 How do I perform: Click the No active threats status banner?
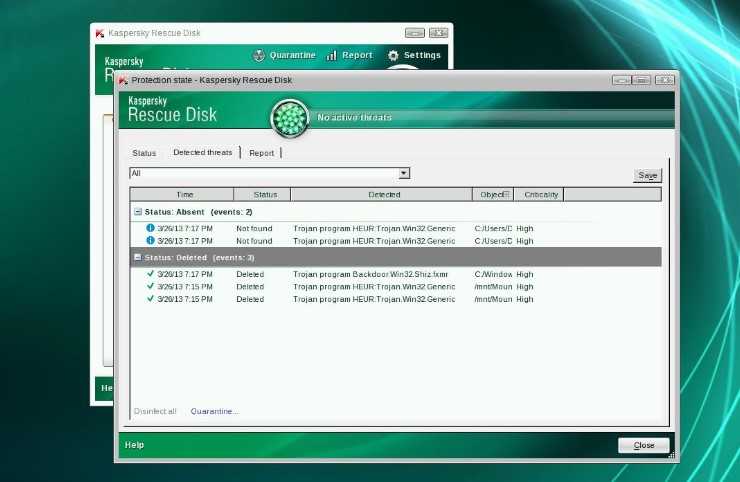click(x=354, y=117)
